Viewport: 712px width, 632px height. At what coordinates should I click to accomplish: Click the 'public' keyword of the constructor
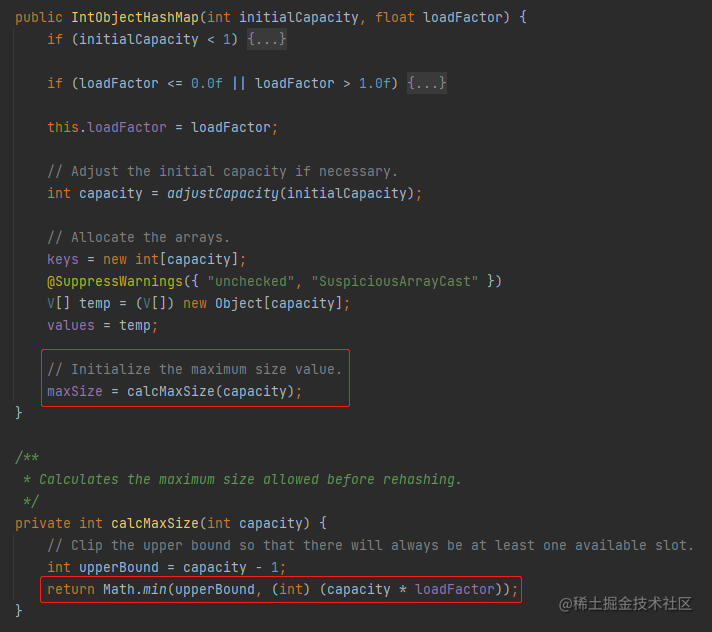click(39, 17)
